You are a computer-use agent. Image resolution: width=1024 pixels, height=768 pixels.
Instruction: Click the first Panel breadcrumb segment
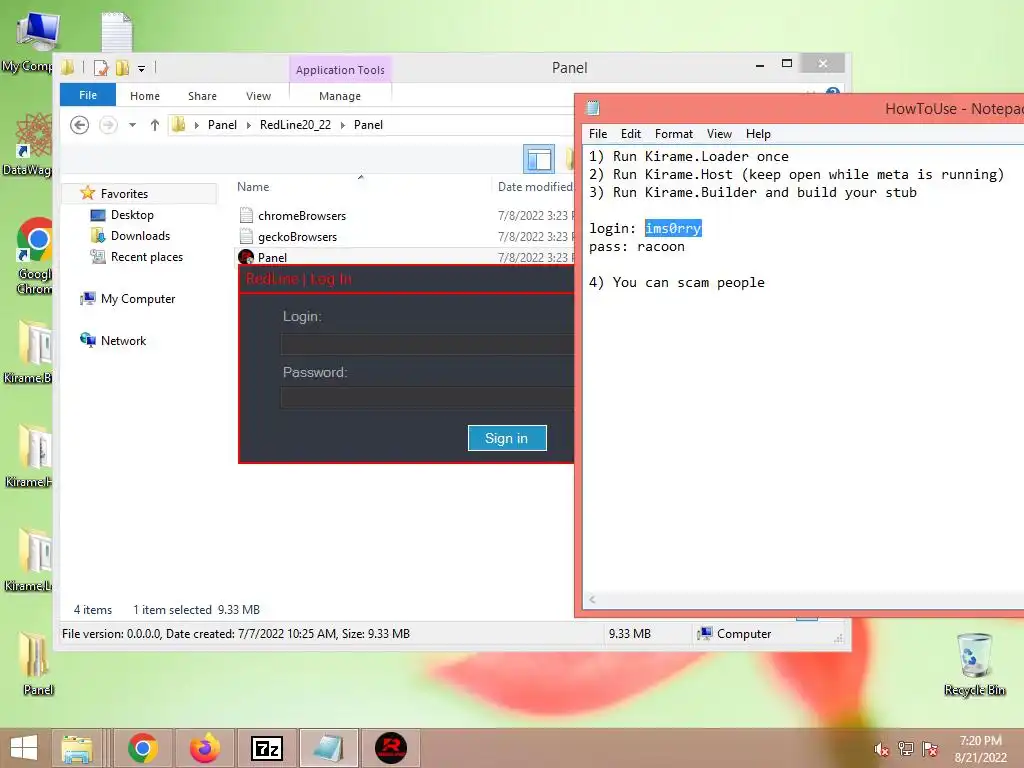[222, 125]
